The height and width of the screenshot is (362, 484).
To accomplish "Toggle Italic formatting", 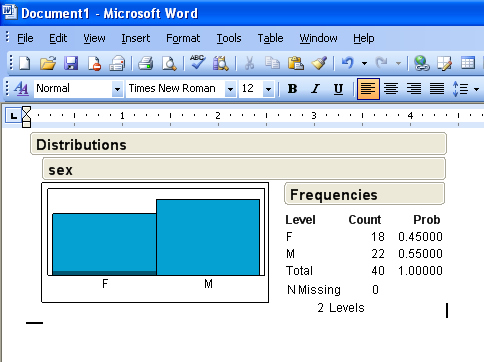I will [x=315, y=89].
